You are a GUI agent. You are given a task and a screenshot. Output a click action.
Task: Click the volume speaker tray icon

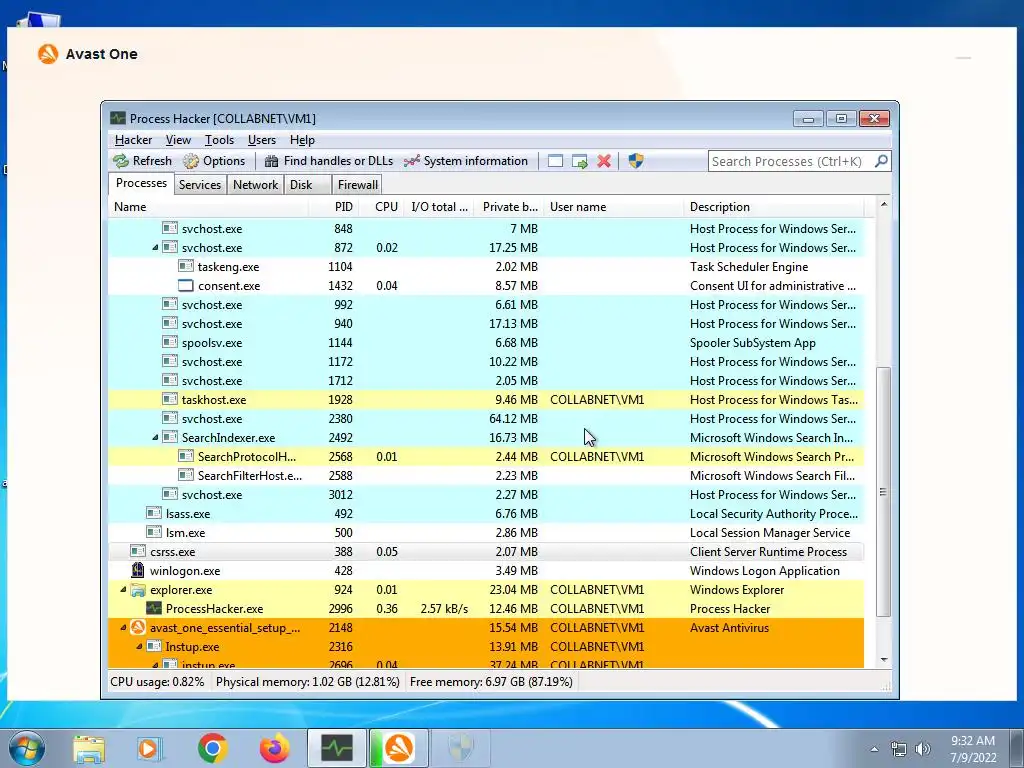pyautogui.click(x=923, y=749)
